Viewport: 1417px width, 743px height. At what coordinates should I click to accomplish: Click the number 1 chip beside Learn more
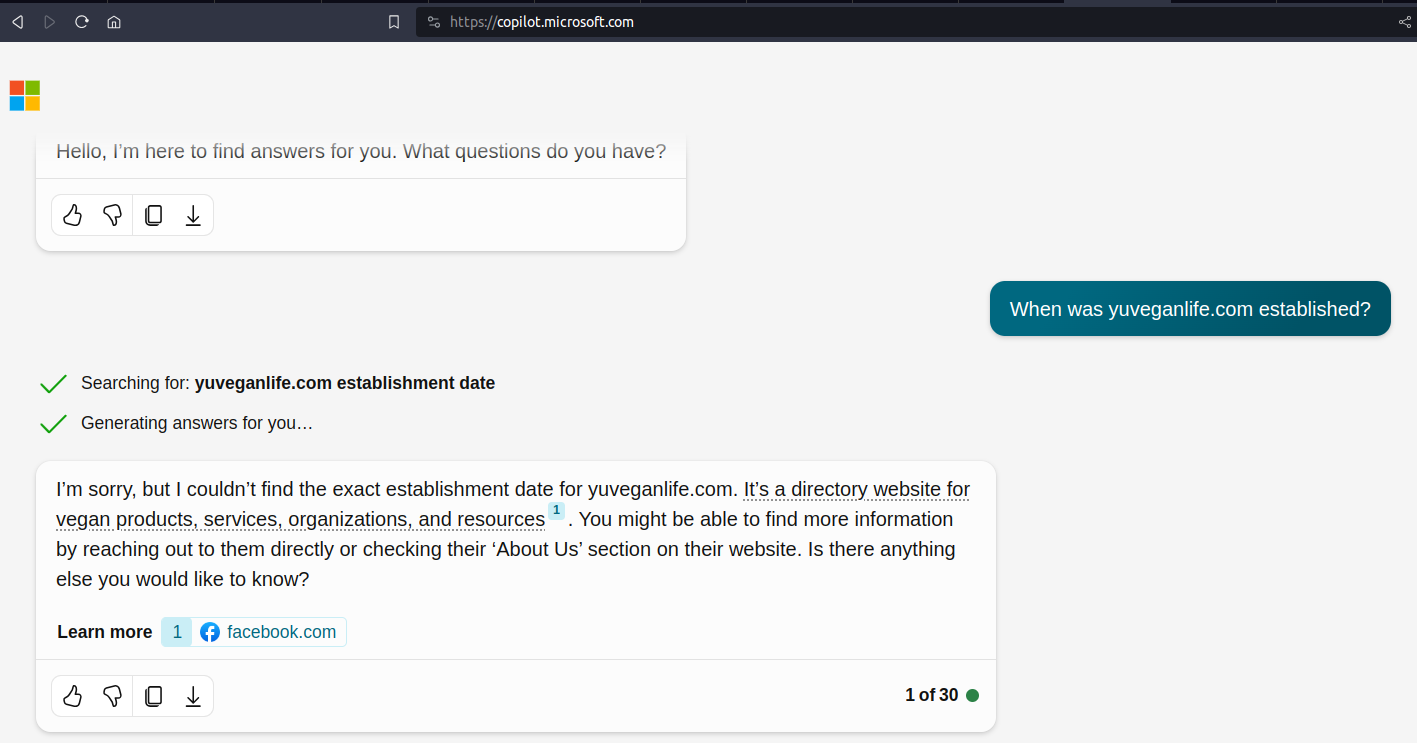click(x=177, y=632)
